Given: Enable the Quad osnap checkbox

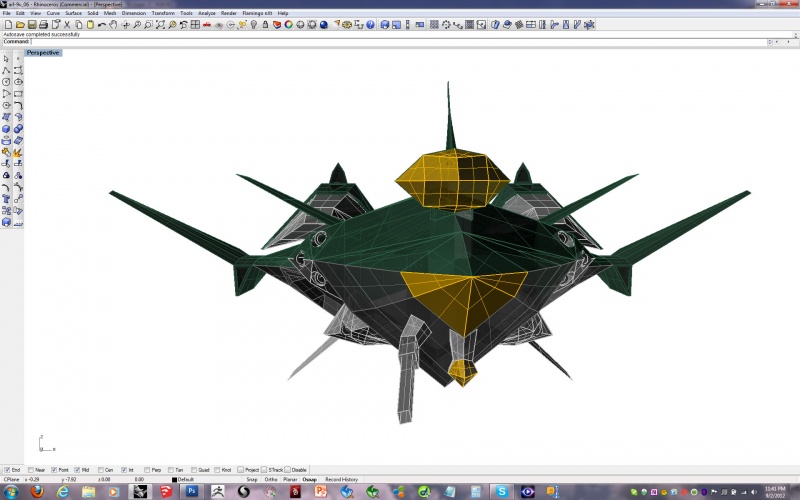Looking at the screenshot, I should (x=194, y=470).
